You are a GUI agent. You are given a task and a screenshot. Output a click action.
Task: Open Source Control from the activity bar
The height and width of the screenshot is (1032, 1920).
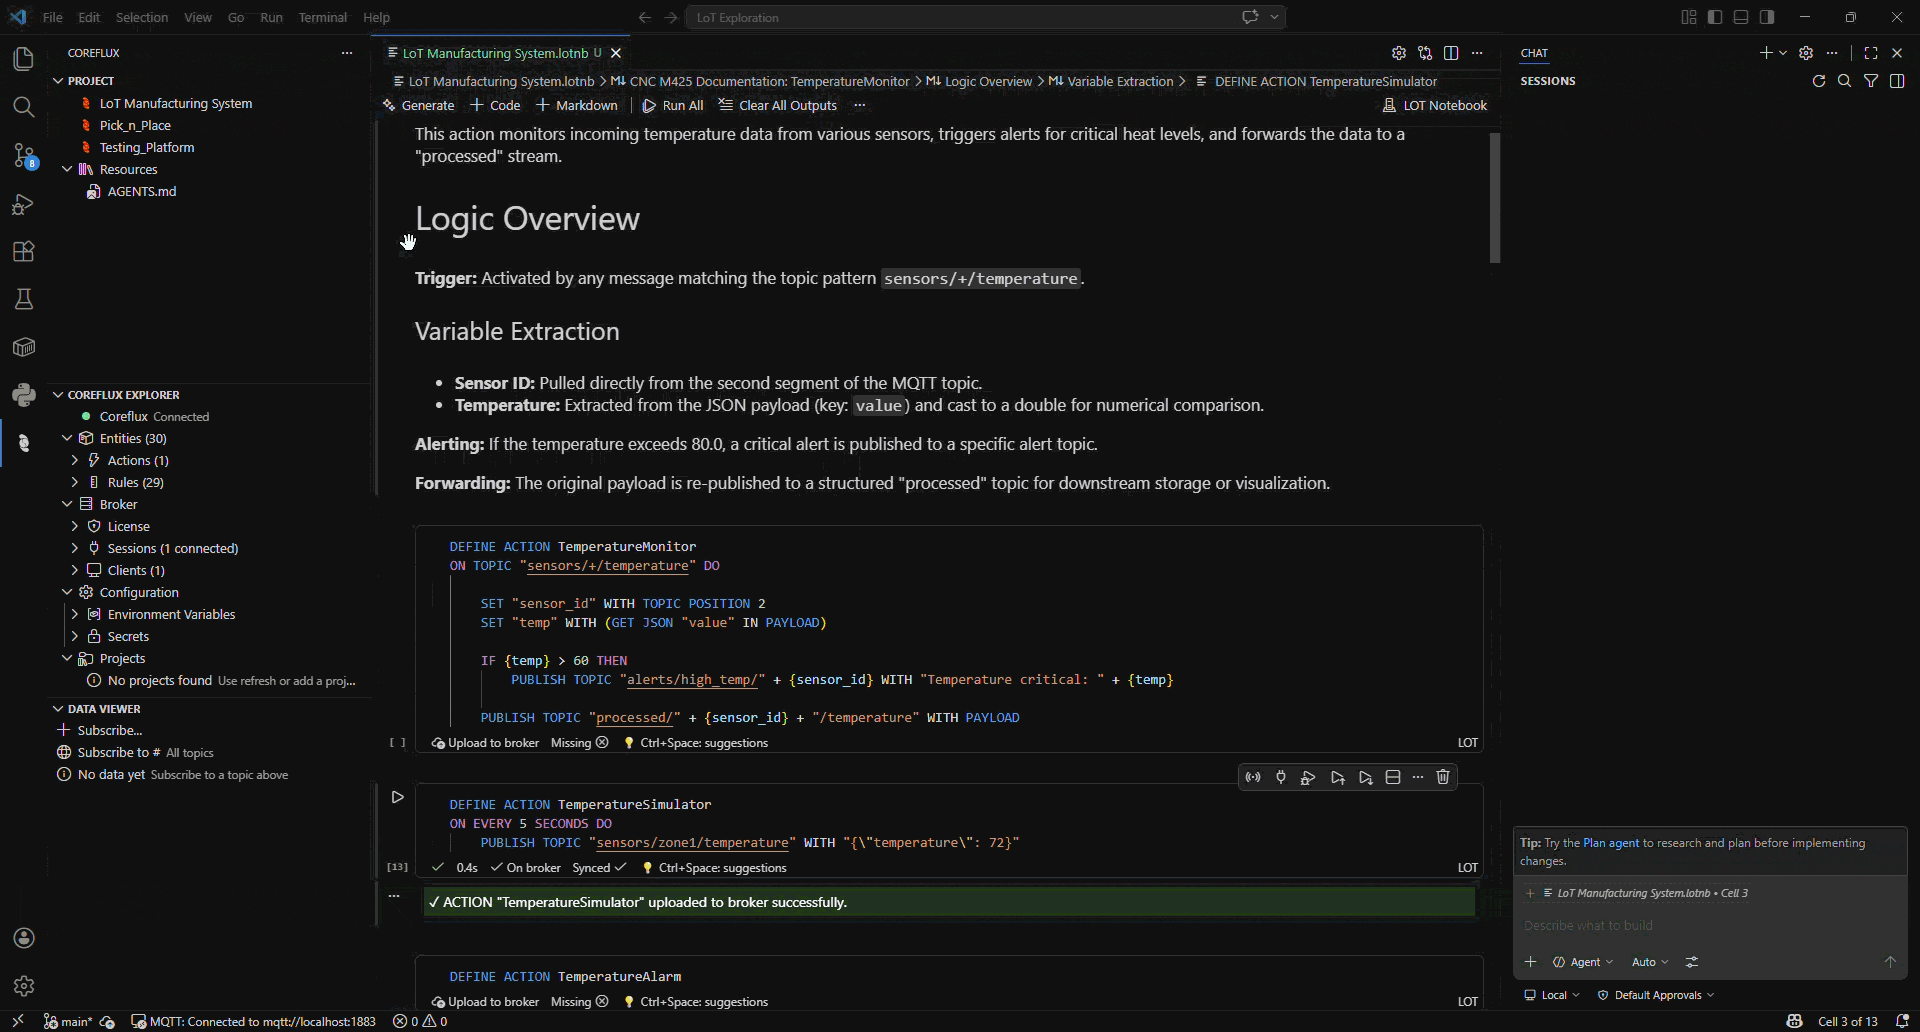click(x=23, y=156)
